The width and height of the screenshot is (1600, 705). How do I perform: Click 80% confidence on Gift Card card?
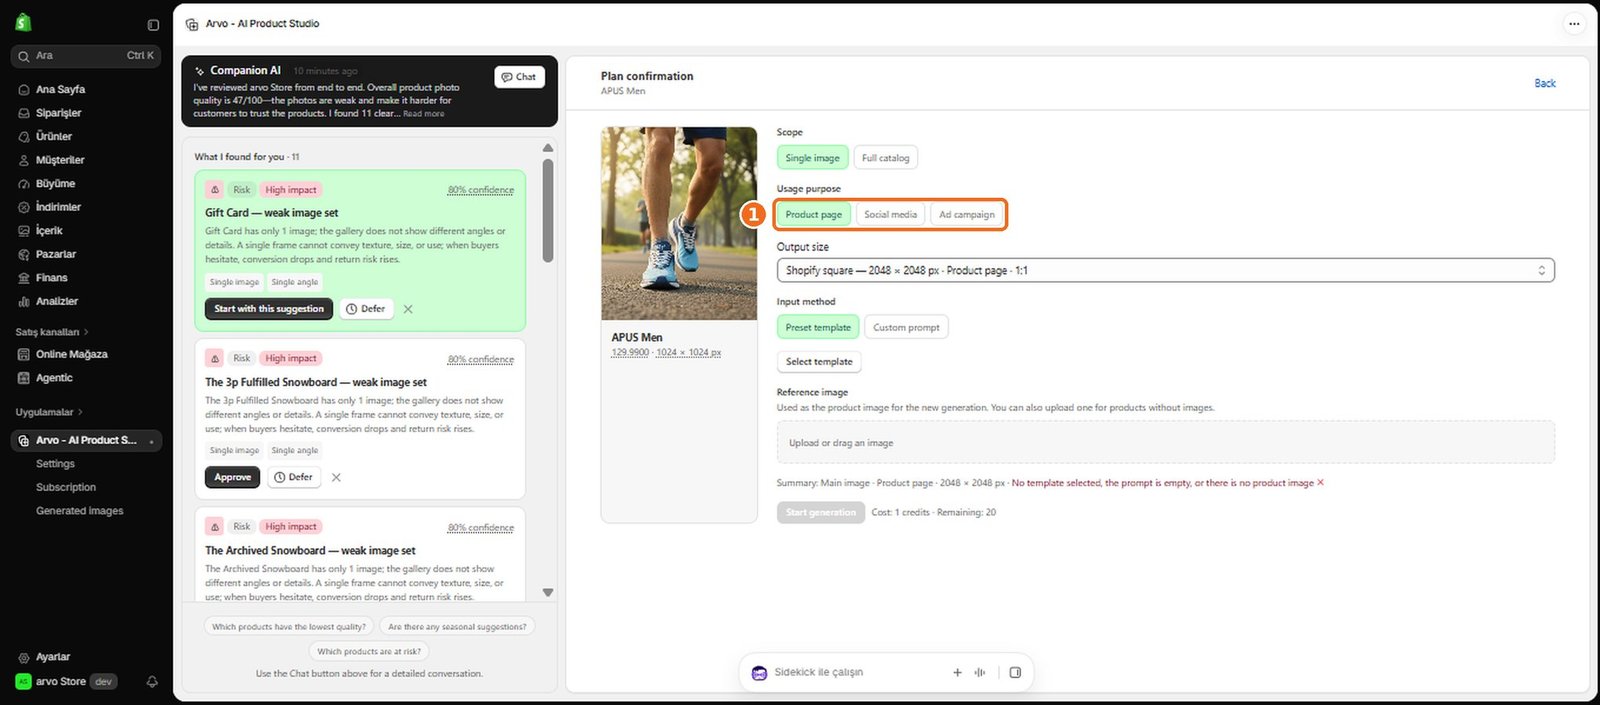[481, 190]
